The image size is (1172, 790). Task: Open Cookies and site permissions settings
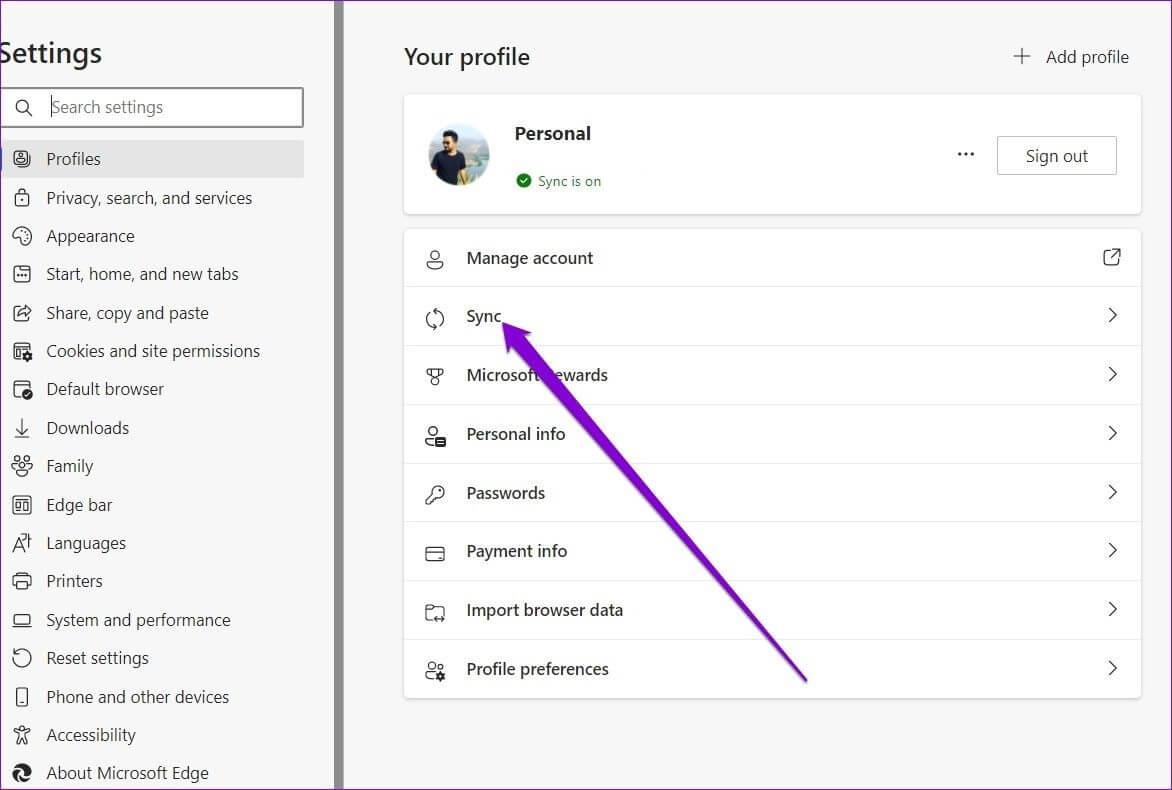152,351
